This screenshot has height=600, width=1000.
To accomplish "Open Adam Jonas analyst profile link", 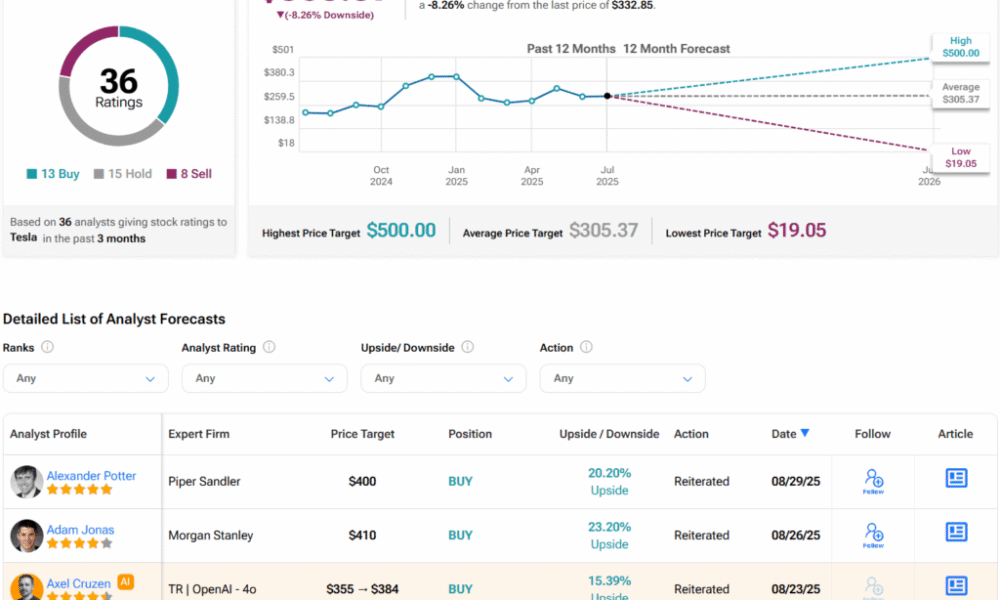I will [80, 530].
